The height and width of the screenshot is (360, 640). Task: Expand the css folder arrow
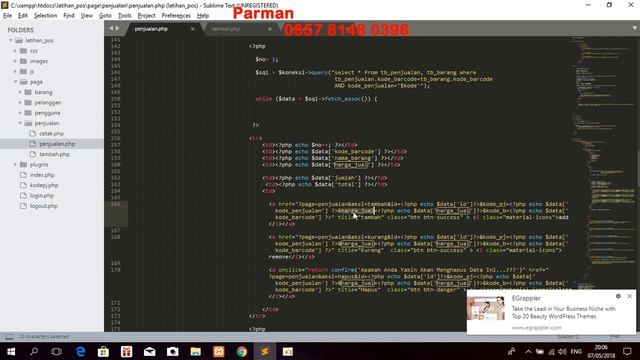[16, 51]
